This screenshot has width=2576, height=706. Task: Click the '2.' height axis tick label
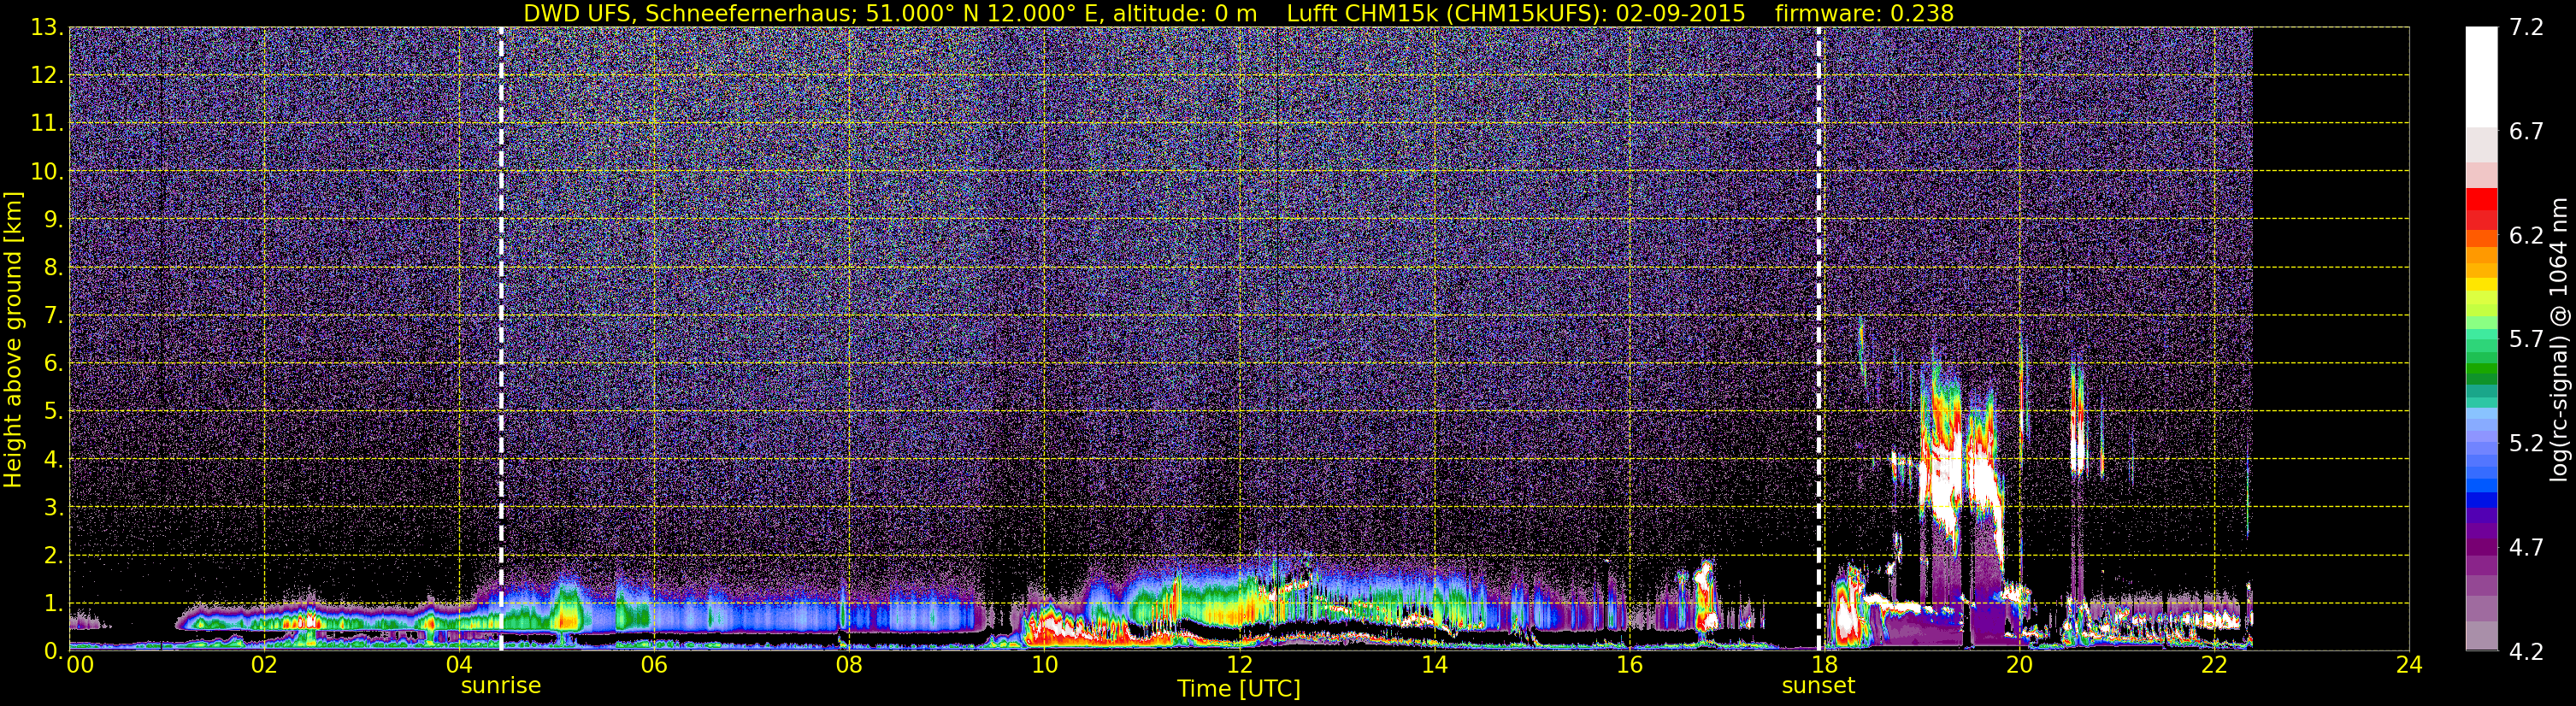tap(52, 555)
